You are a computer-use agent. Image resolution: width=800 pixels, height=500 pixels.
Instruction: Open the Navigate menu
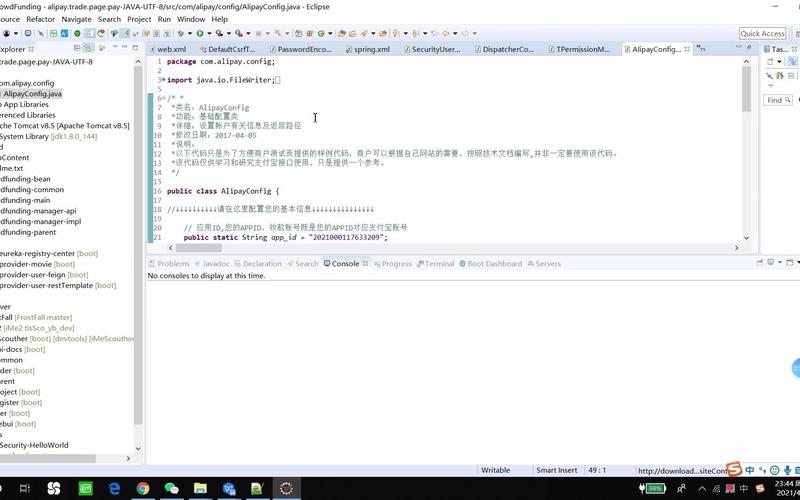tap(77, 19)
